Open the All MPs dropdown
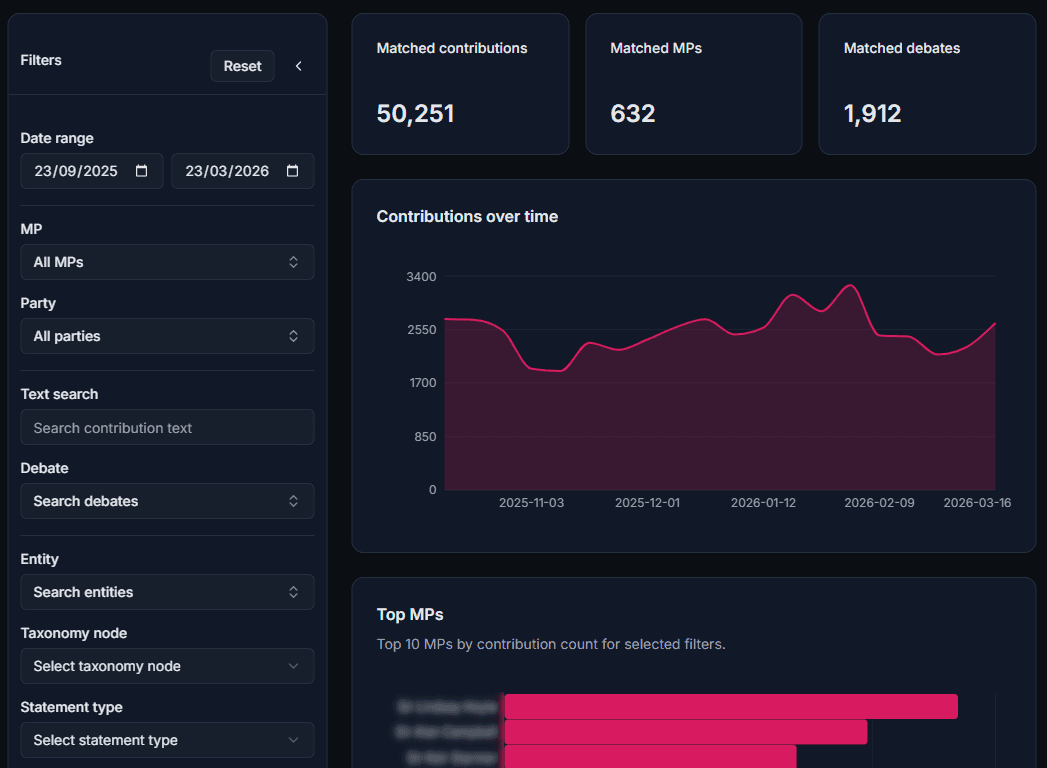Screen dimensions: 1047x768 pos(167,262)
